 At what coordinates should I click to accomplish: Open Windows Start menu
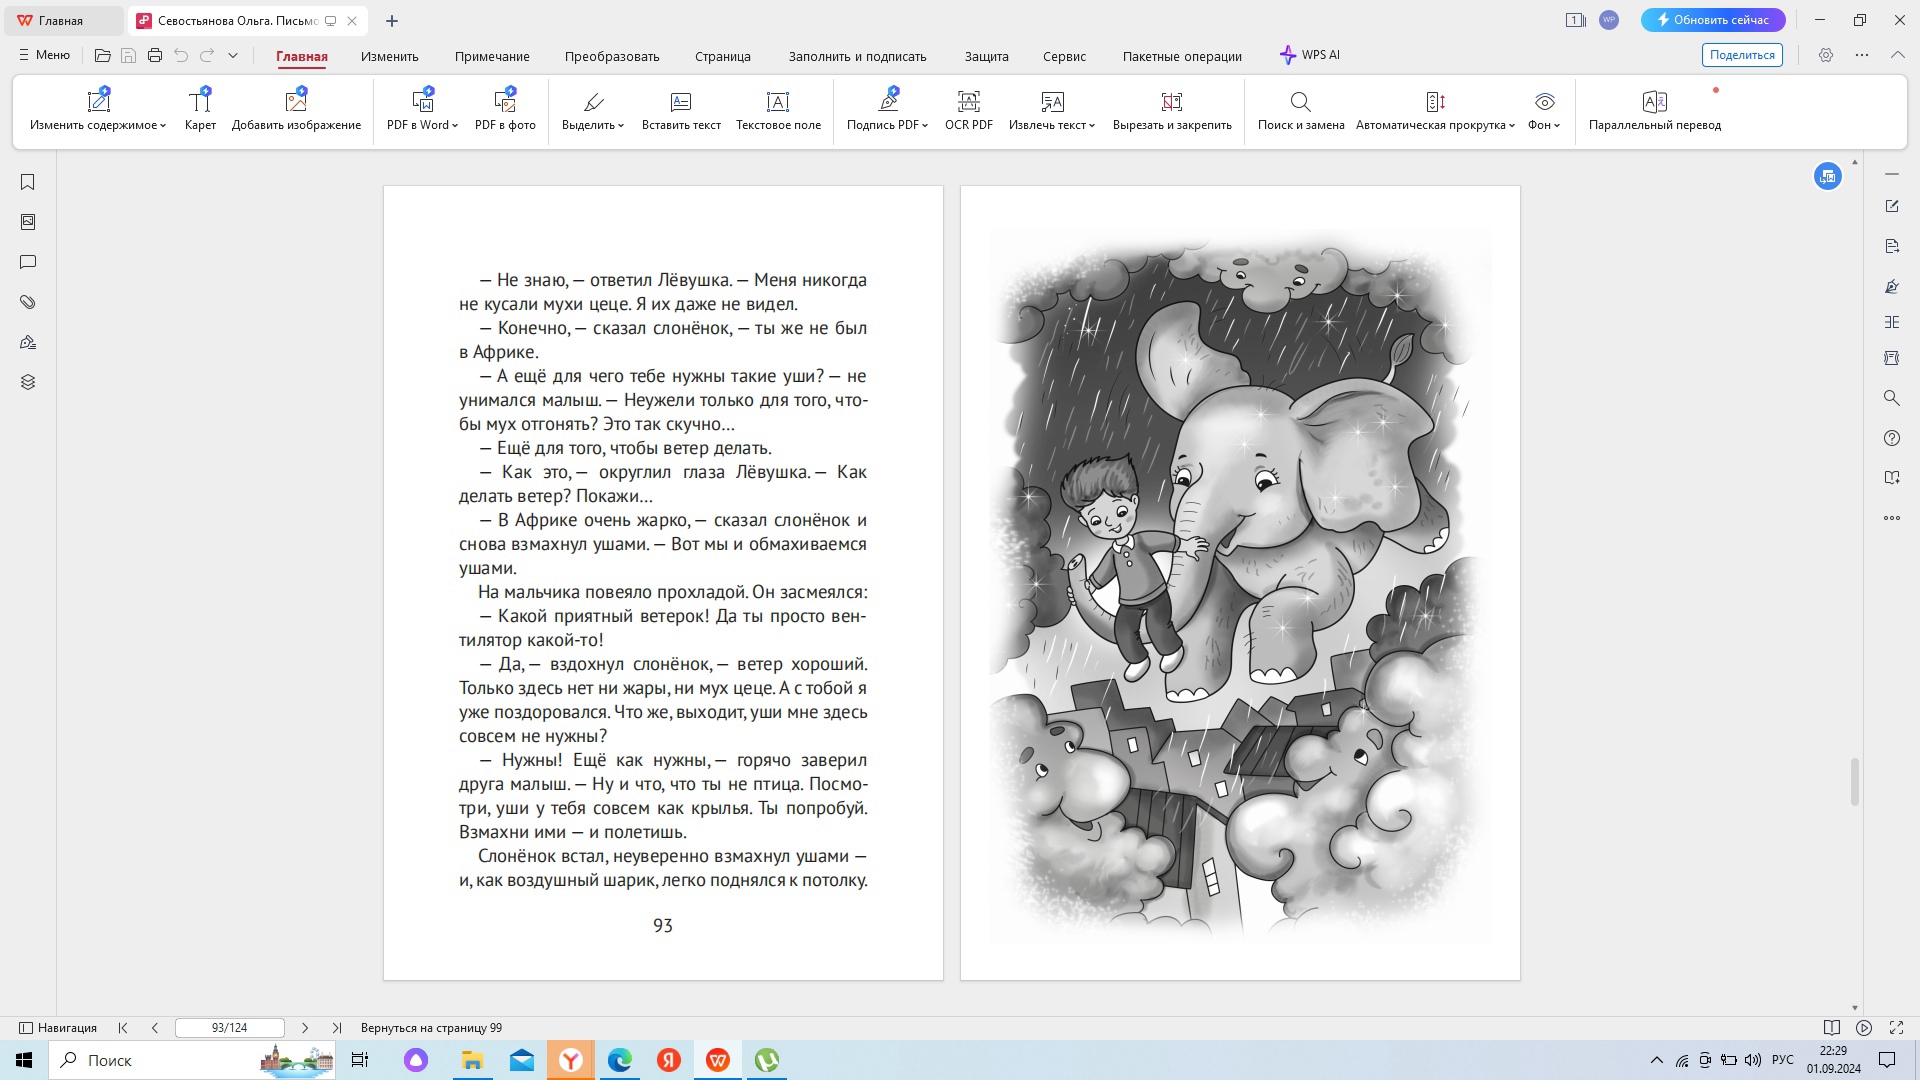(24, 1060)
